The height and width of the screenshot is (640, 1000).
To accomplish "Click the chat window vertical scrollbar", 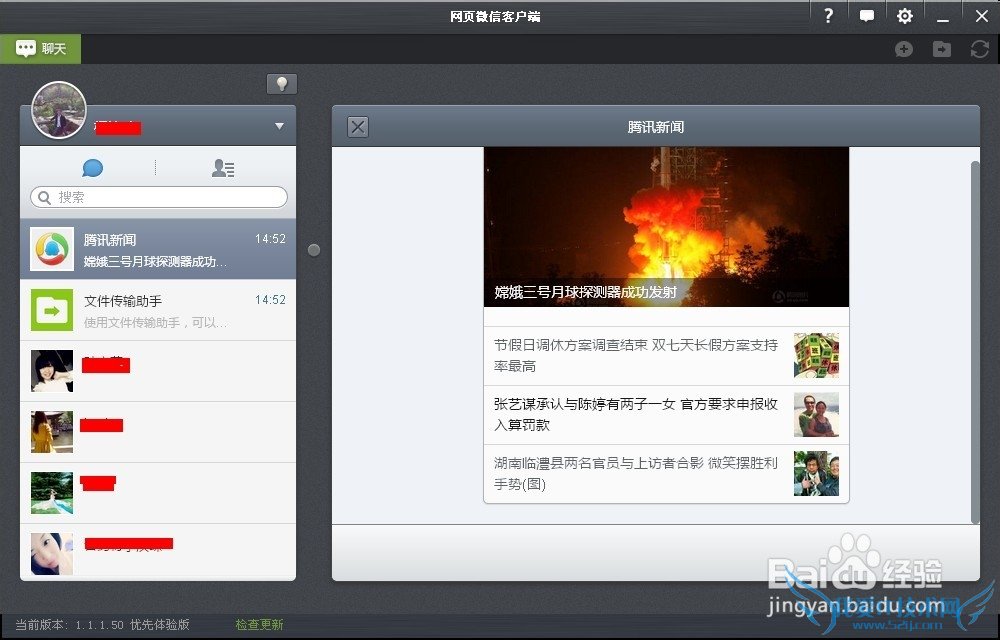I will click(x=974, y=342).
